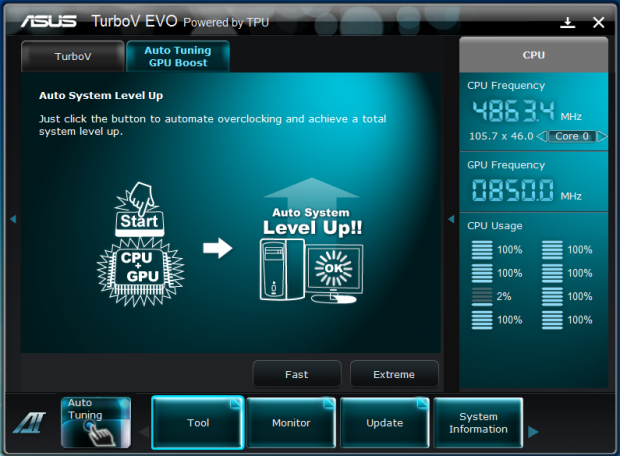The image size is (620, 456).
Task: Select previous core with left arrow
Action: [541, 136]
